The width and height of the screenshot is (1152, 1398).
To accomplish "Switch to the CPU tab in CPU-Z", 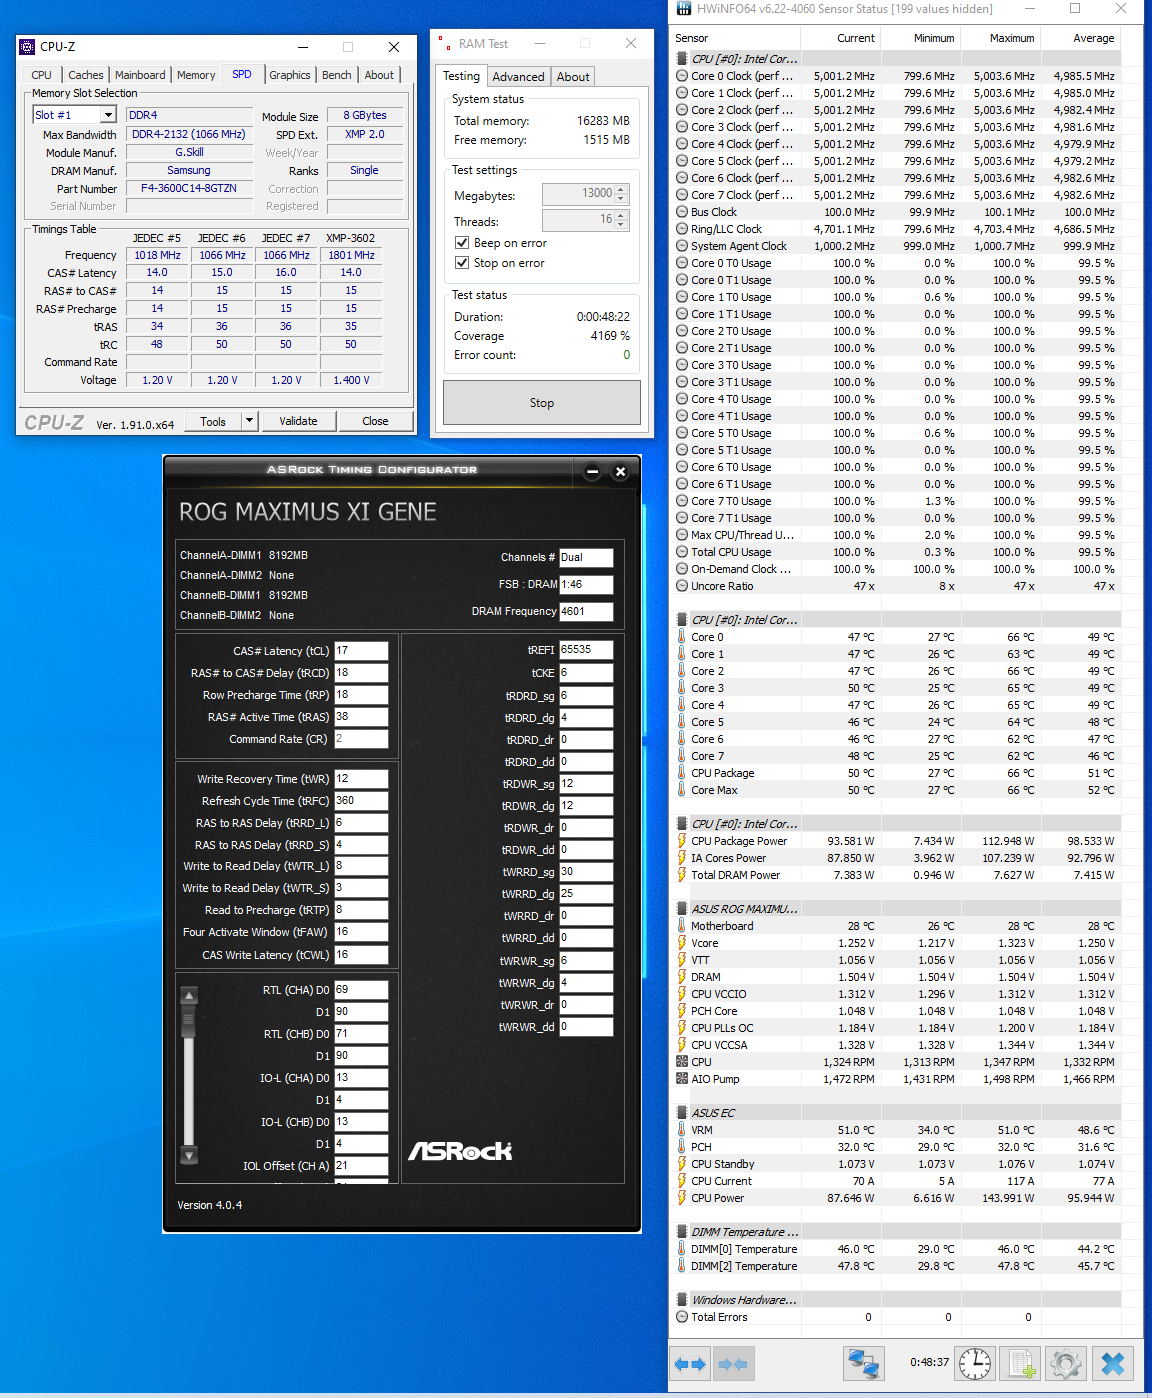I will click(41, 75).
